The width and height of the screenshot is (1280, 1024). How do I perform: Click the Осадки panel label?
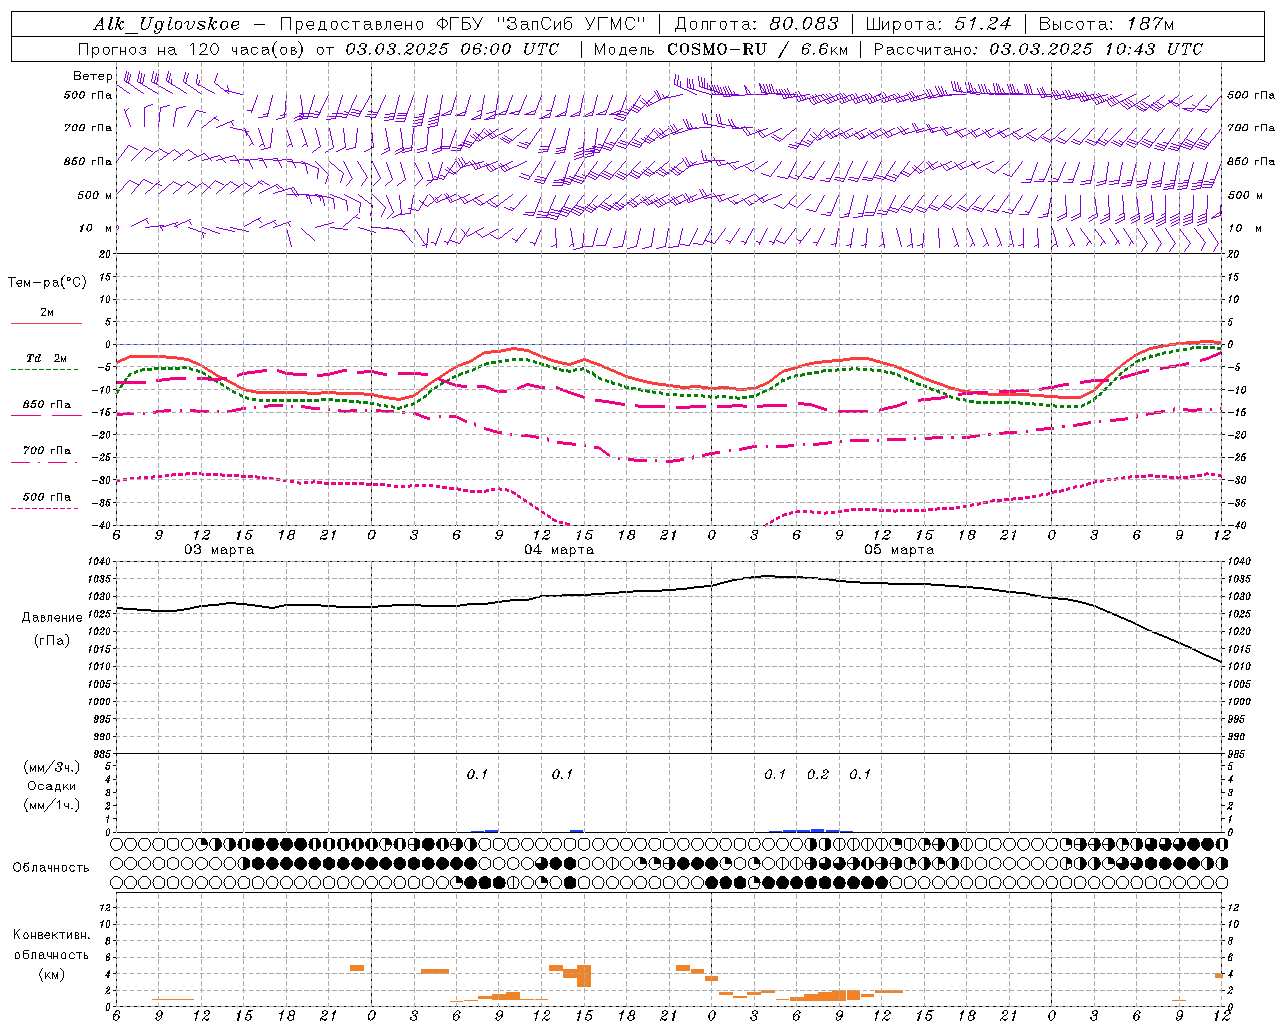[52, 786]
